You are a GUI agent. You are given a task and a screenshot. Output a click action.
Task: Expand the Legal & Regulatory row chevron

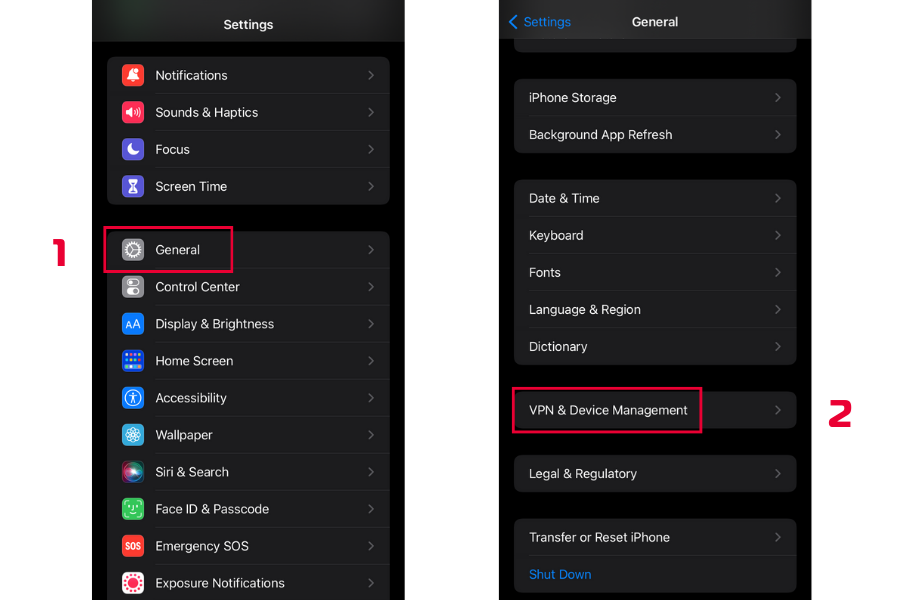[x=777, y=474]
